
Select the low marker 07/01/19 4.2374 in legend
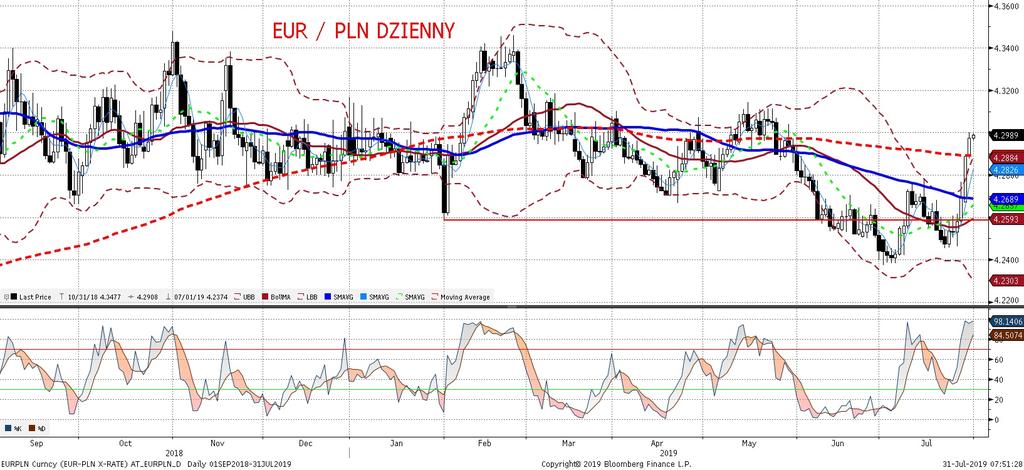tap(197, 297)
